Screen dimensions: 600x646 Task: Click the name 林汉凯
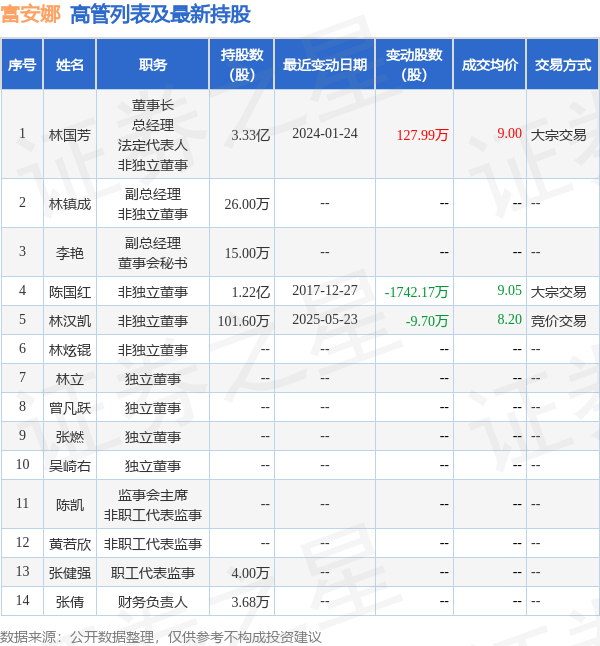(x=70, y=321)
